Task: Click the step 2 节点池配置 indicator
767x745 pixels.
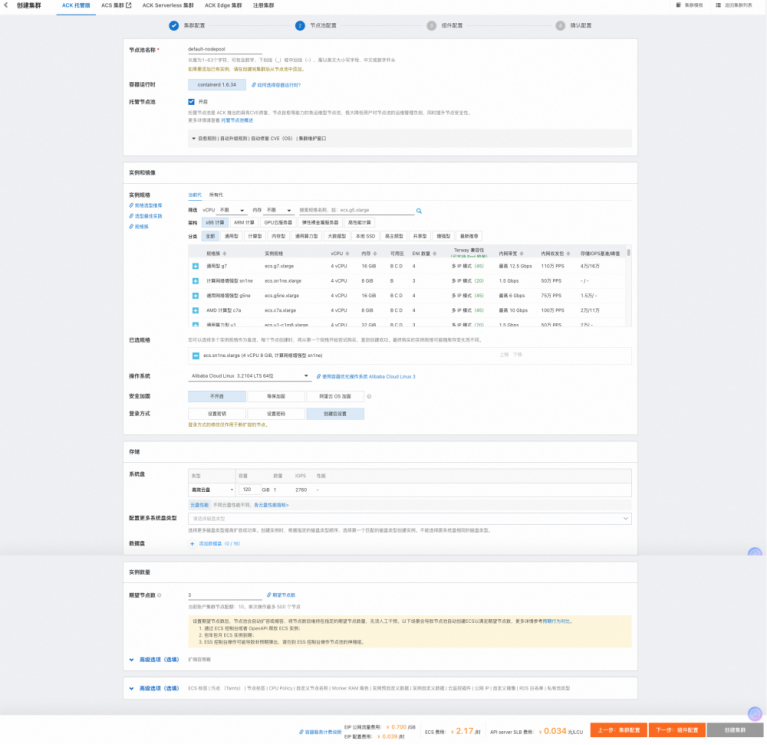Action: (300, 25)
